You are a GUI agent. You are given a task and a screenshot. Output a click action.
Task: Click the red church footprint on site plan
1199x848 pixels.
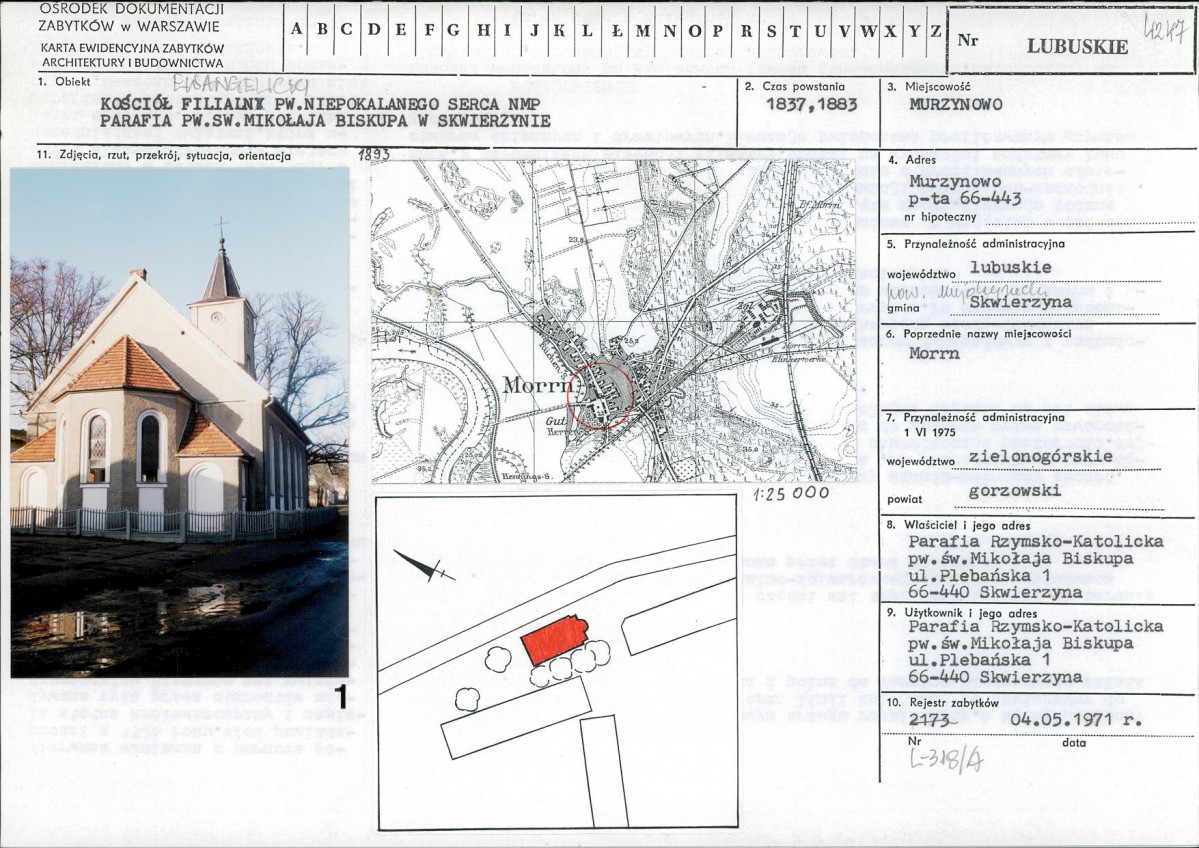(554, 639)
